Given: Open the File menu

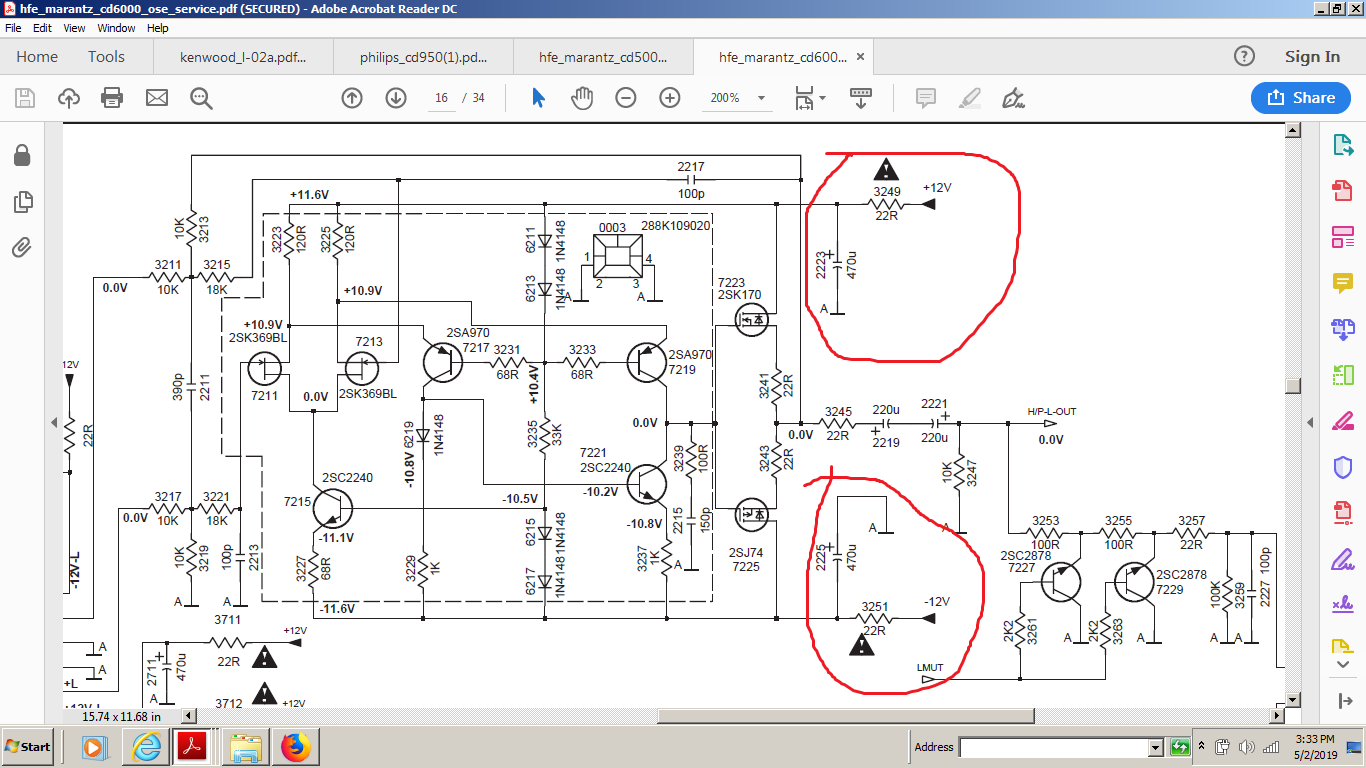Looking at the screenshot, I should [13, 28].
